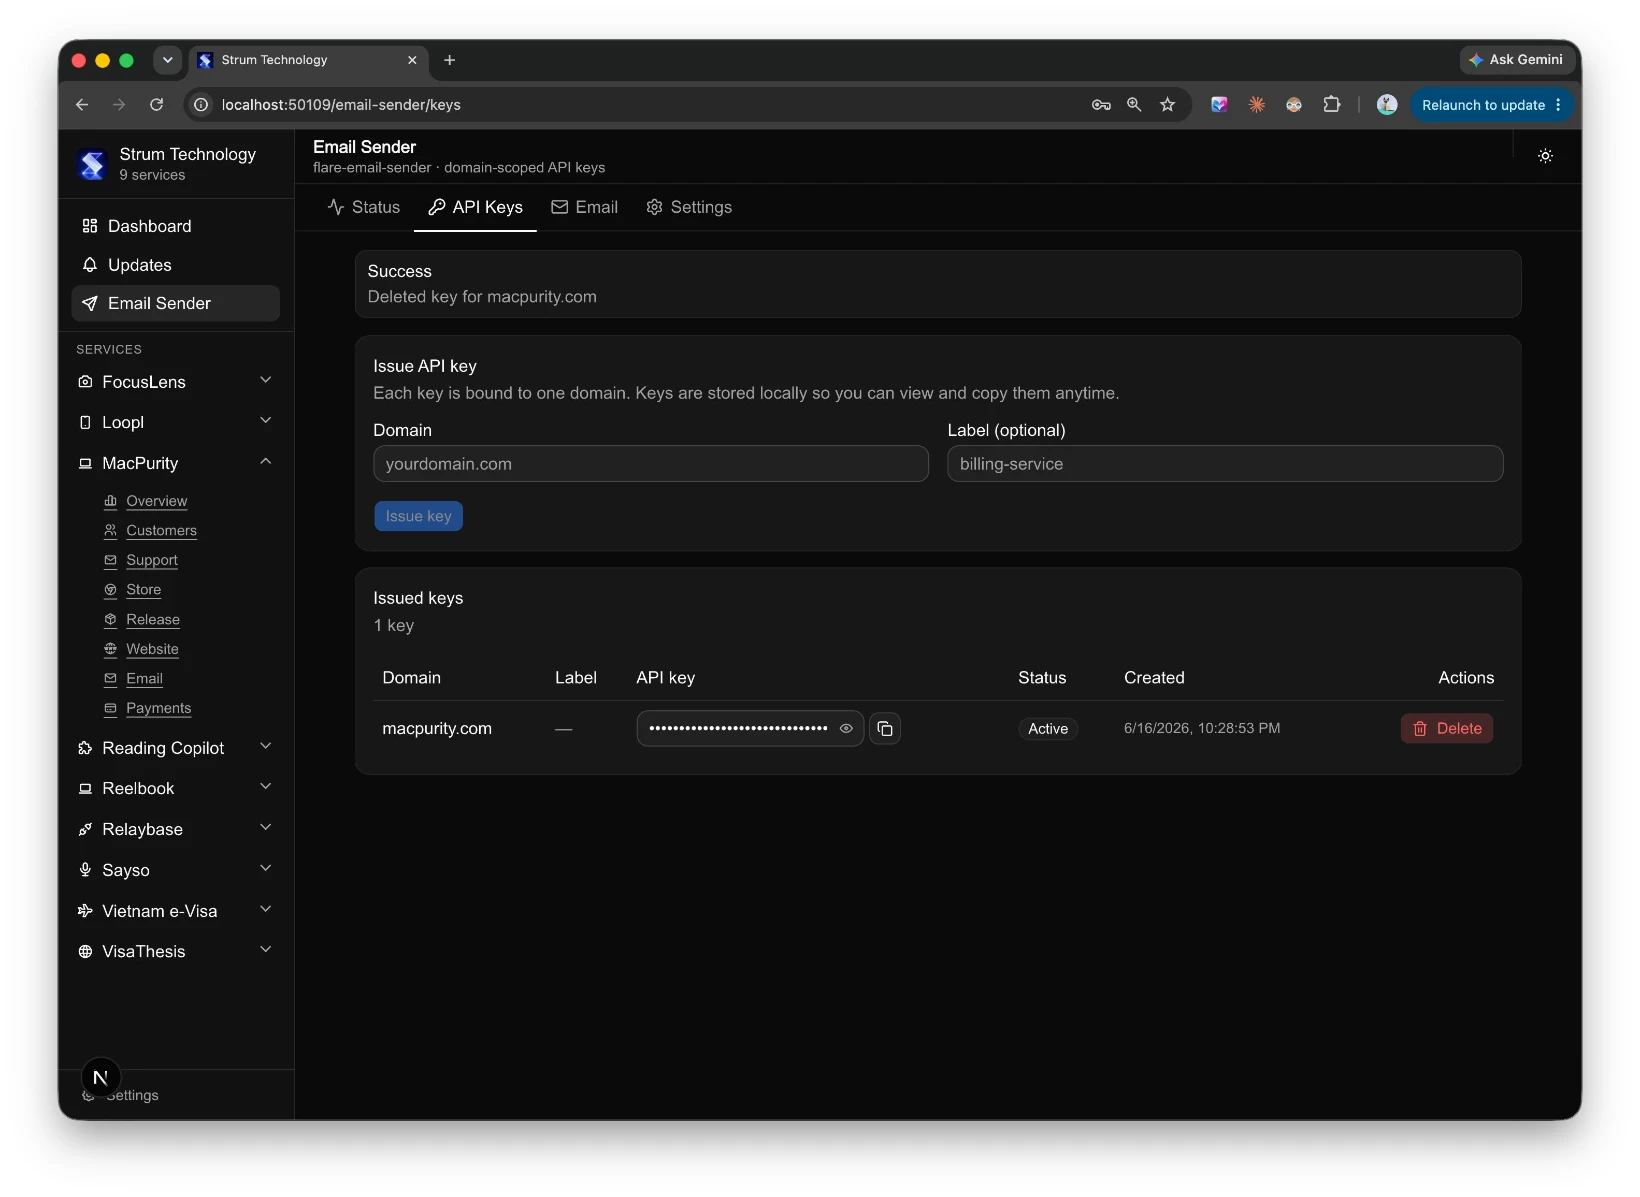Click the Next.js N dev indicator
Viewport: 1640px width, 1197px height.
pyautogui.click(x=100, y=1077)
